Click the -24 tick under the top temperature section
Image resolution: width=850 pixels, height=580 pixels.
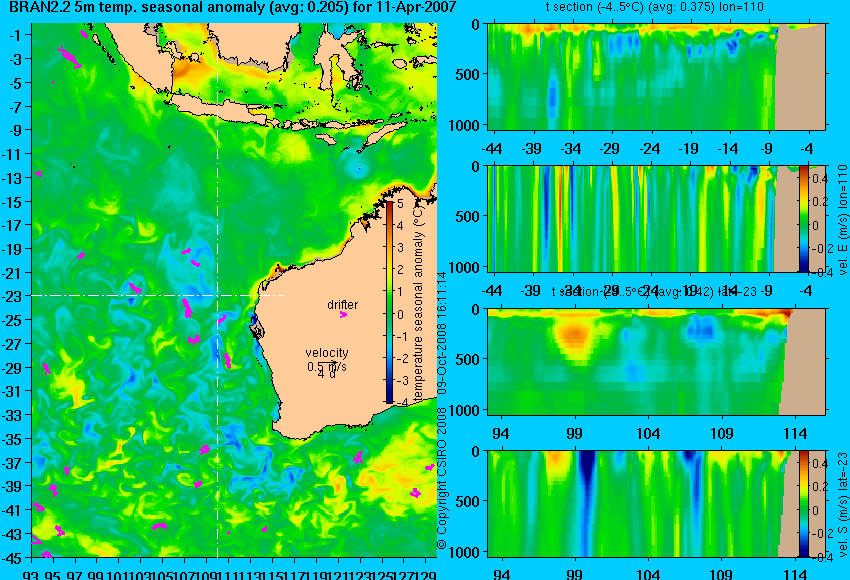point(649,148)
